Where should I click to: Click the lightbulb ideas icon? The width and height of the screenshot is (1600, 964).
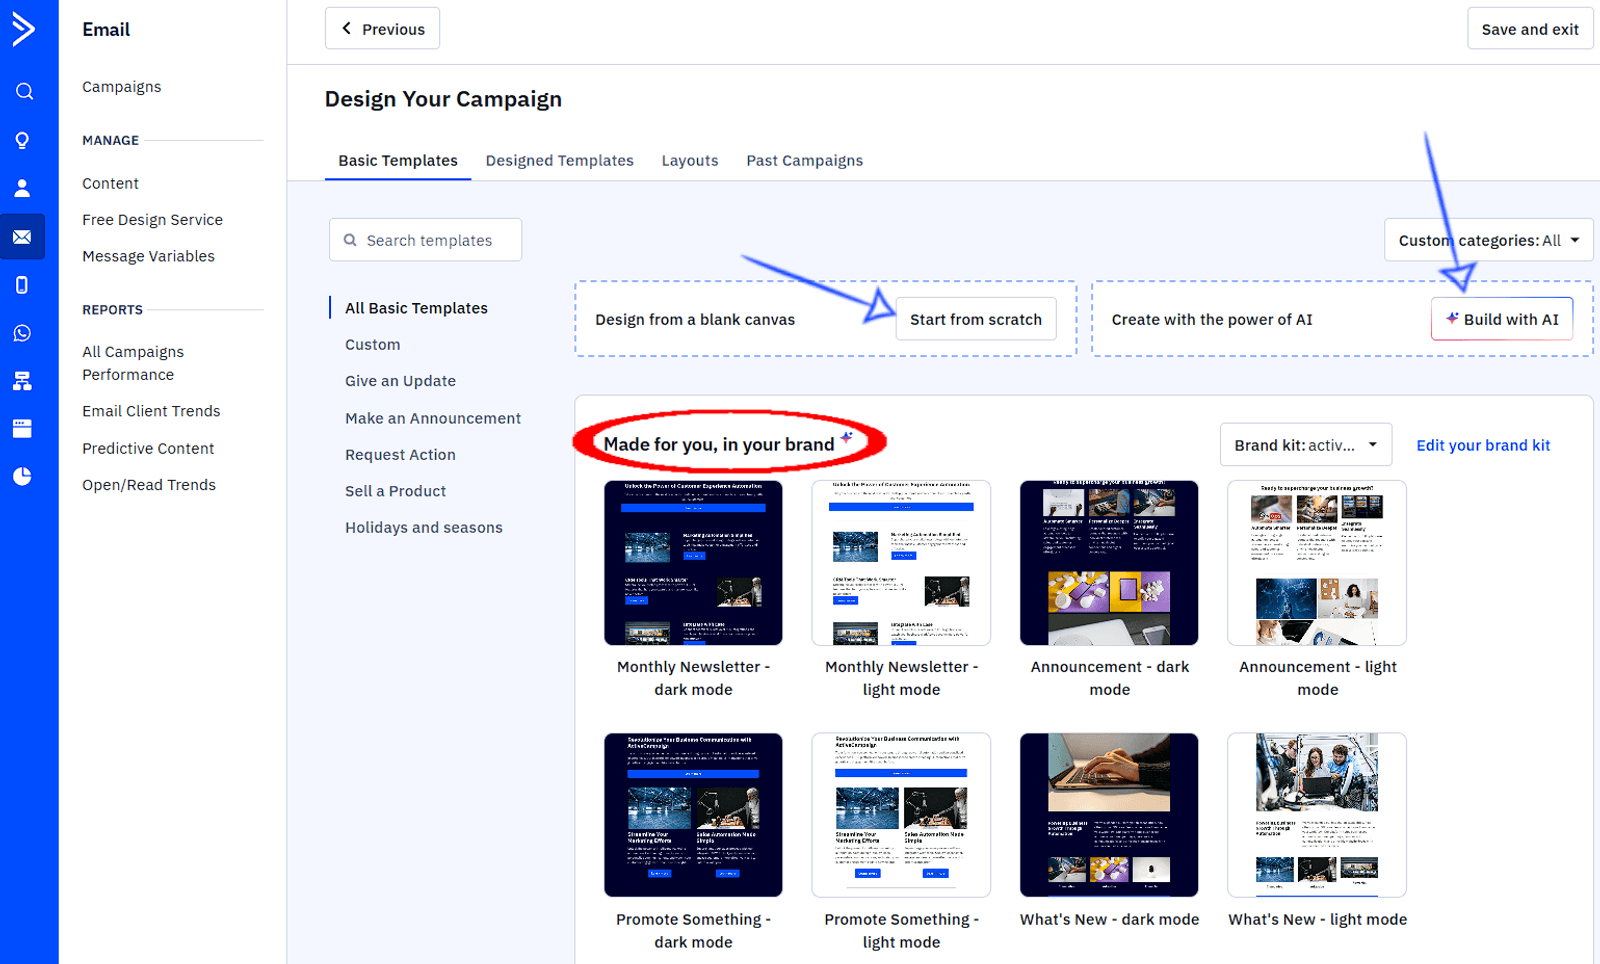coord(23,140)
